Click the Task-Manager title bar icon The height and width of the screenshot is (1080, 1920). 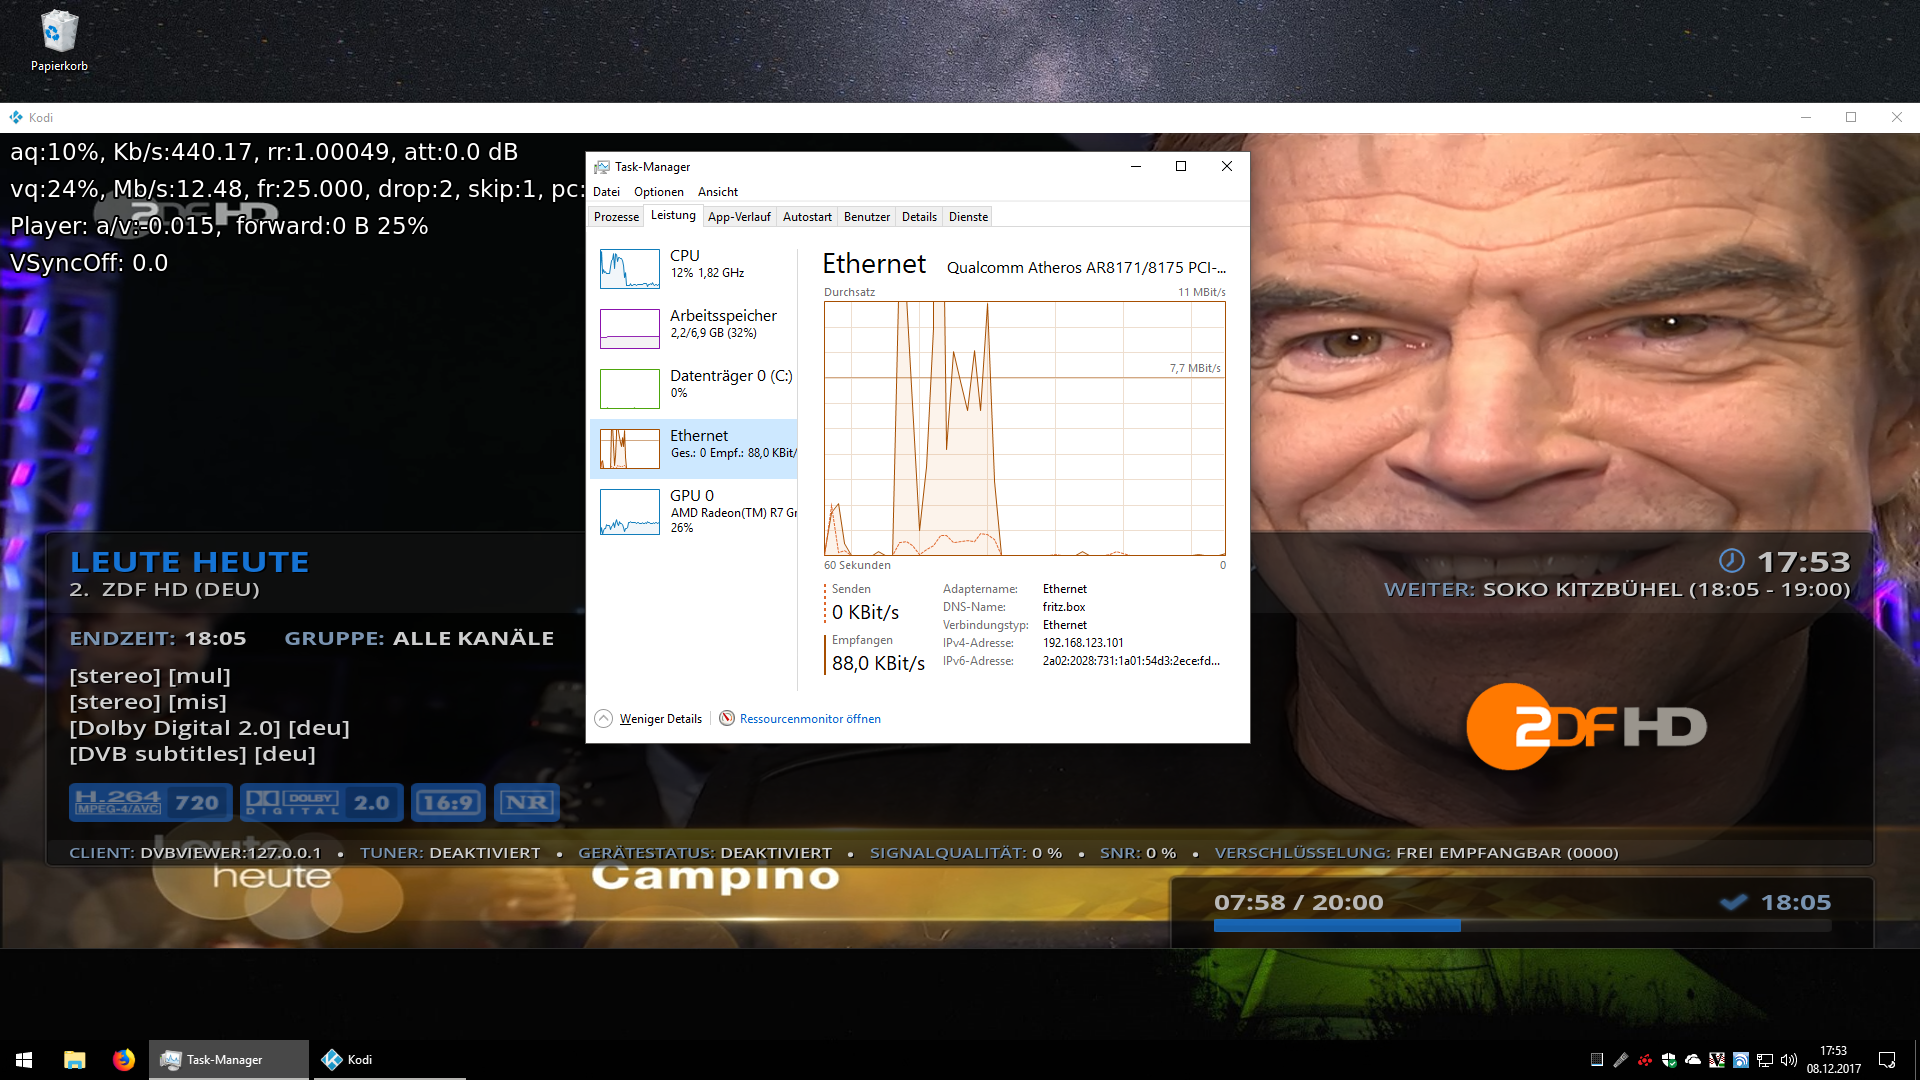coord(602,167)
